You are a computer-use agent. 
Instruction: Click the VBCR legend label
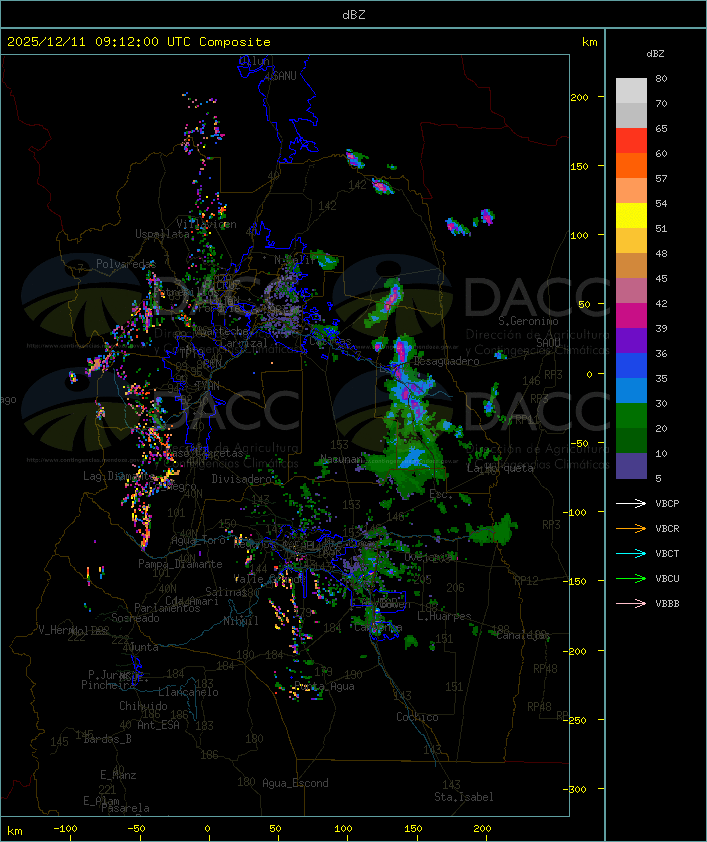tap(667, 528)
